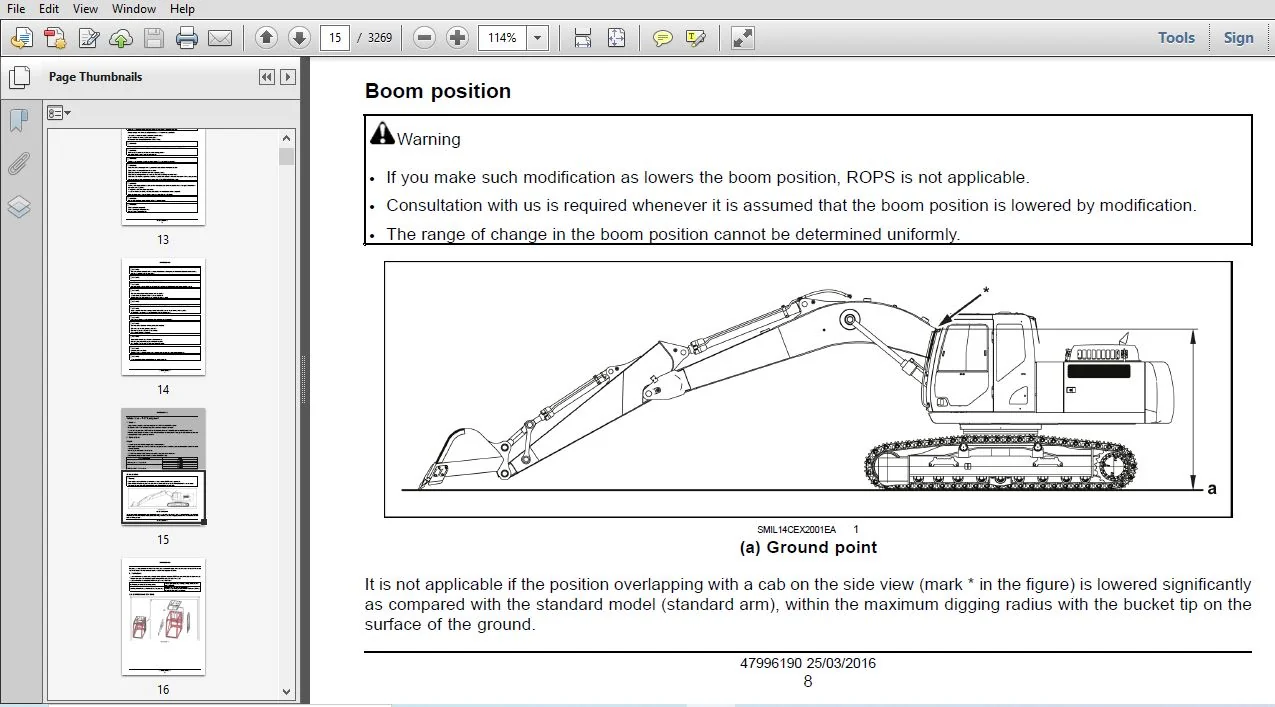Viewport: 1275px width, 707px height.
Task: Click the panel expand right-arrow button
Action: 288,77
